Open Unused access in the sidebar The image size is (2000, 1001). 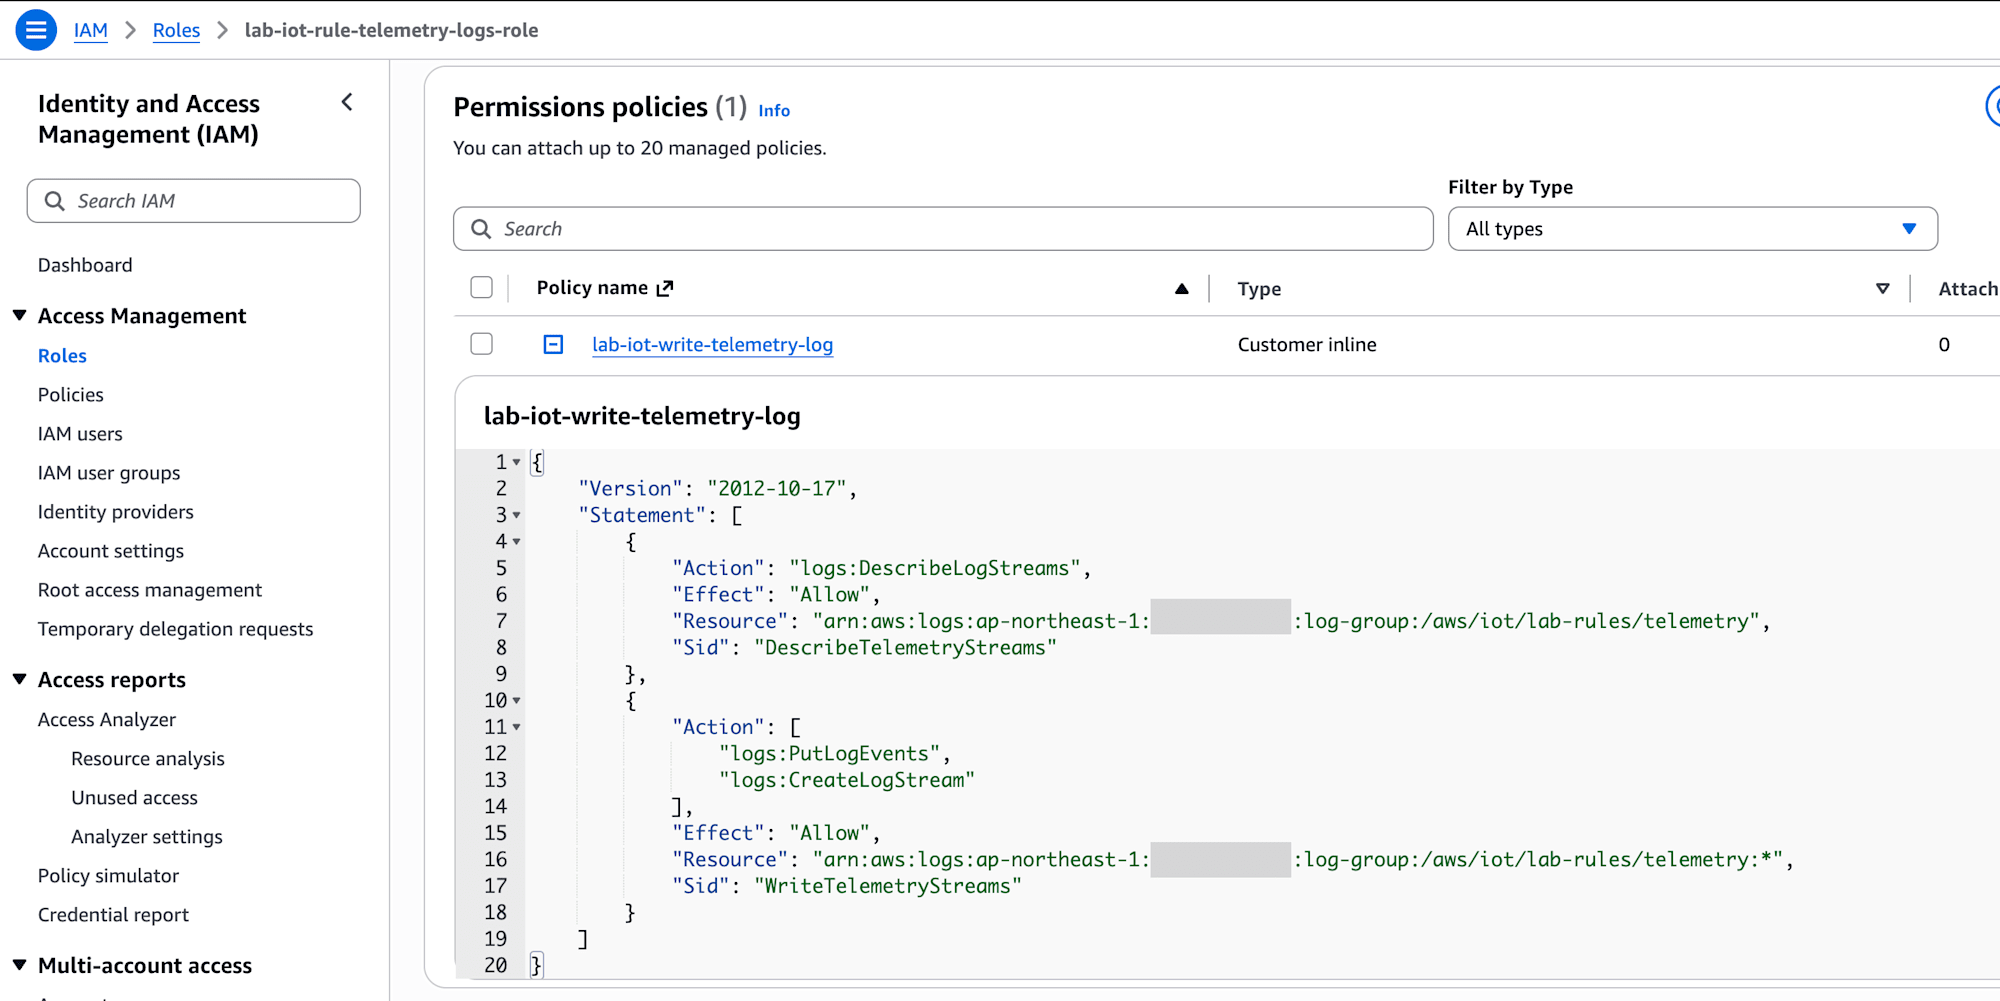135,797
